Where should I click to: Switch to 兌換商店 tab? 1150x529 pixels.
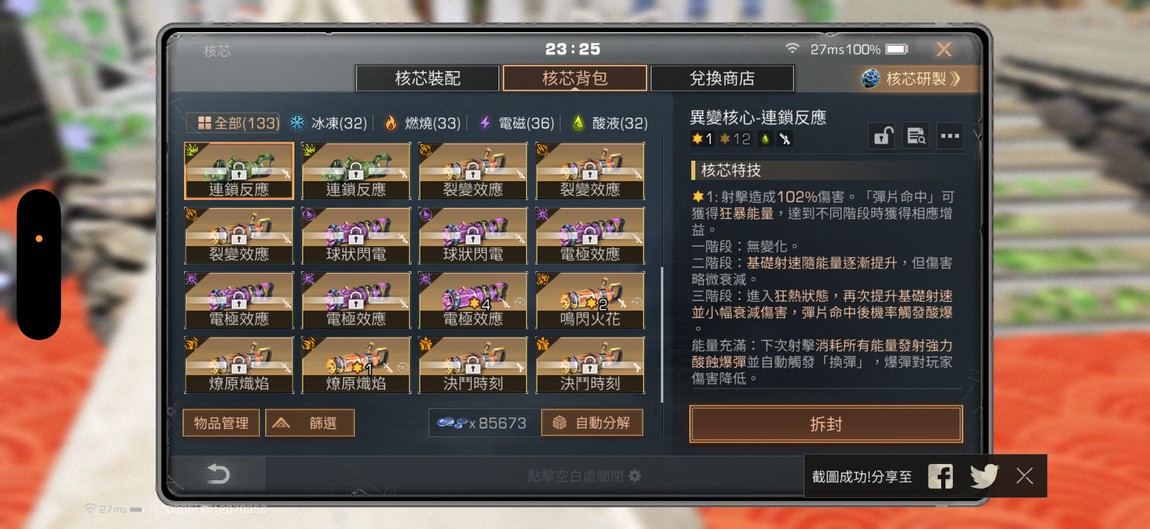(722, 79)
